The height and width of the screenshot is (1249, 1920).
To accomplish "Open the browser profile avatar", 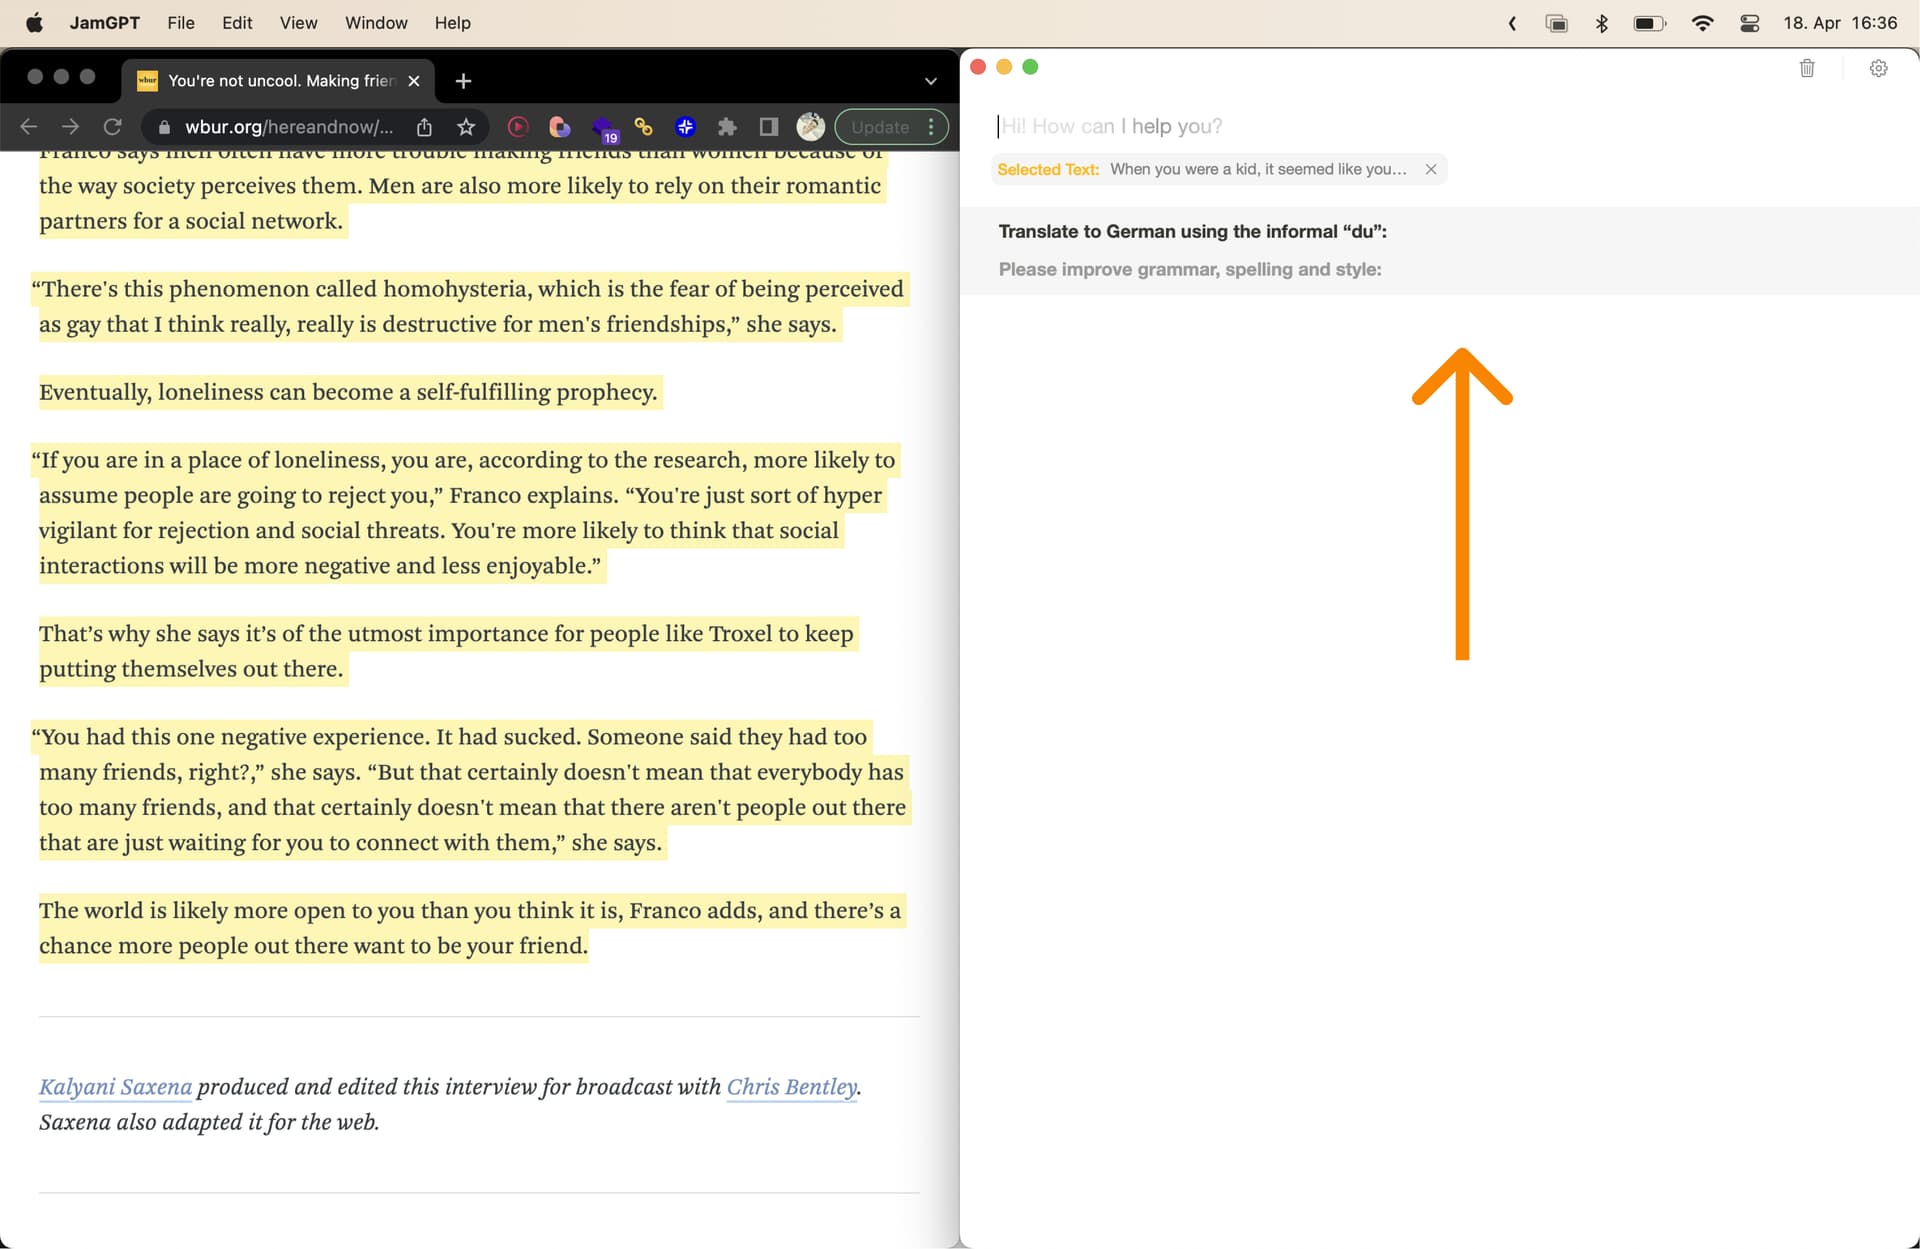I will pos(811,127).
